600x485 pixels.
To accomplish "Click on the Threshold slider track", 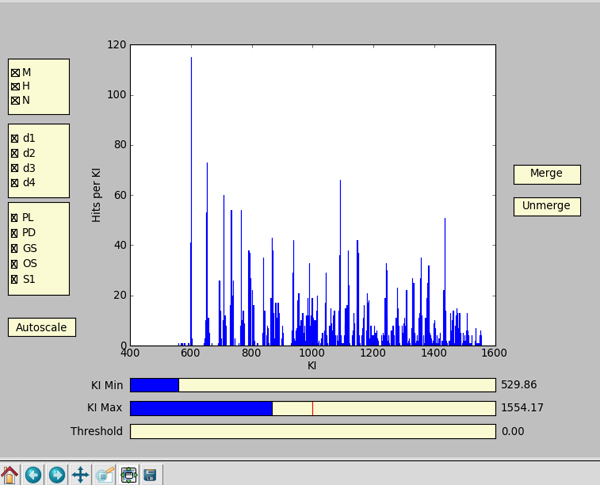I will click(312, 431).
